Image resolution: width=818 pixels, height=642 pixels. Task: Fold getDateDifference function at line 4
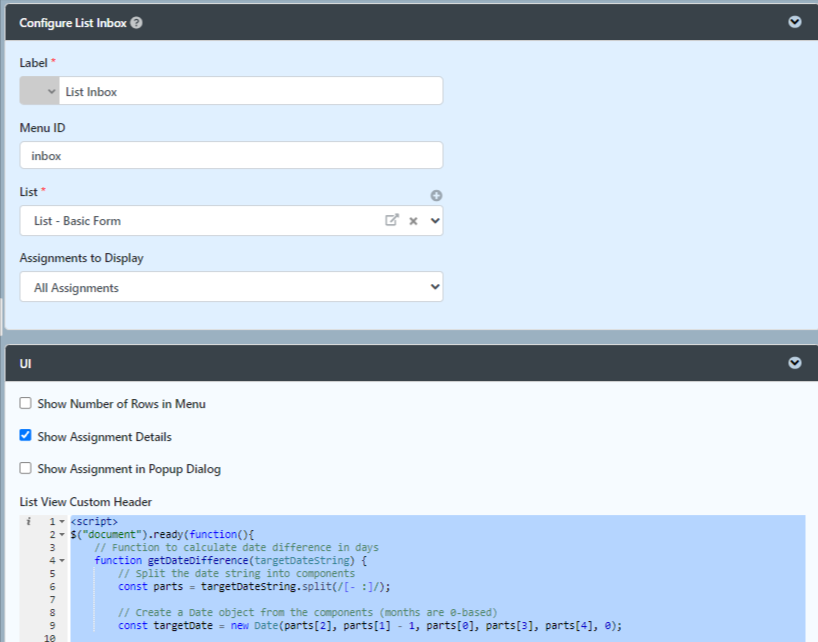(62, 561)
